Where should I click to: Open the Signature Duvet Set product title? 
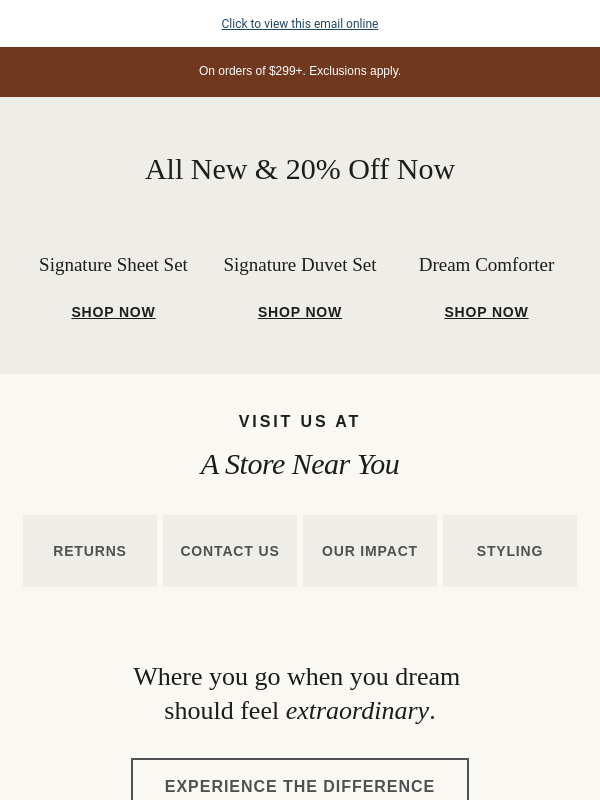tap(300, 265)
